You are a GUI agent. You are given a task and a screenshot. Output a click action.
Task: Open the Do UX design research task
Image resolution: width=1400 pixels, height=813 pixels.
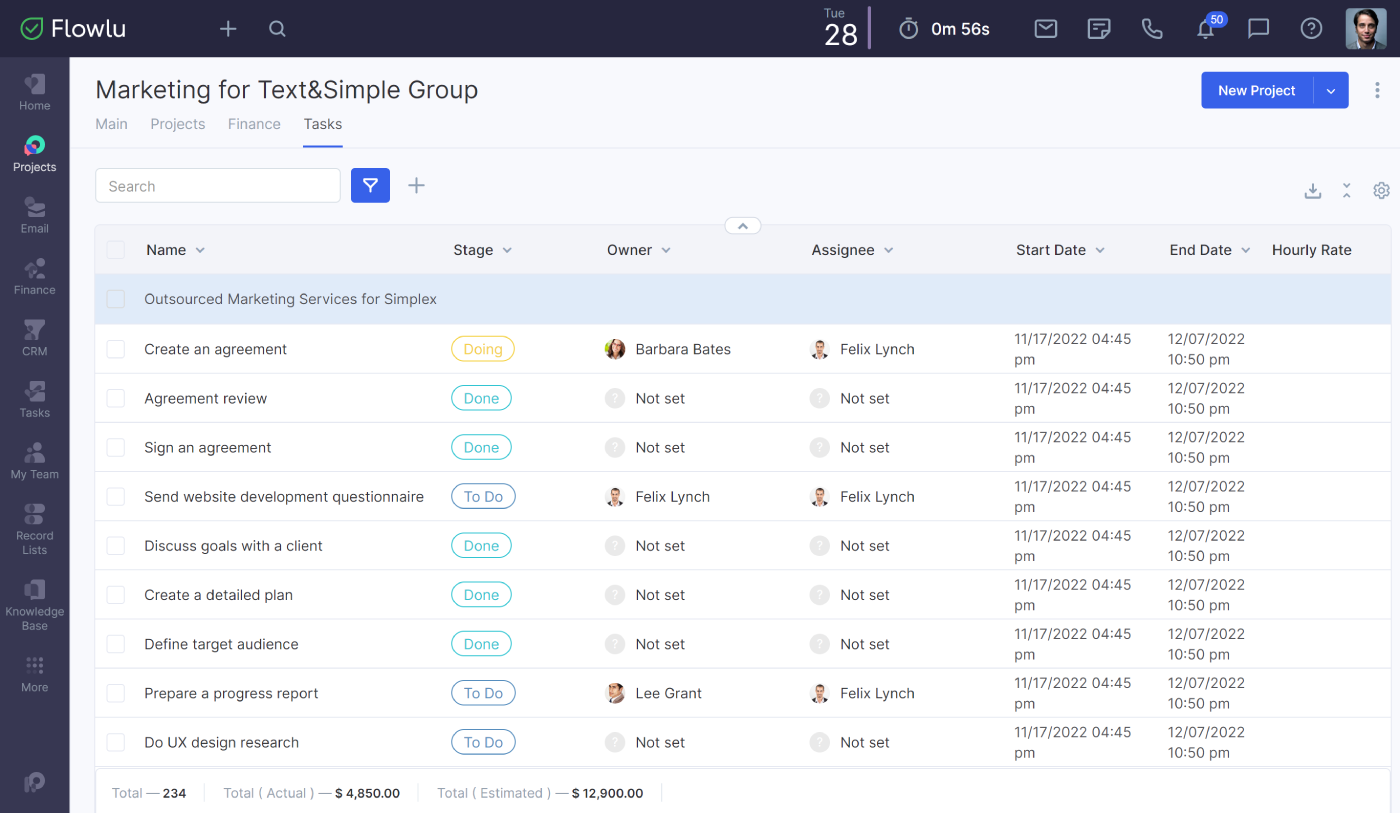click(x=221, y=742)
